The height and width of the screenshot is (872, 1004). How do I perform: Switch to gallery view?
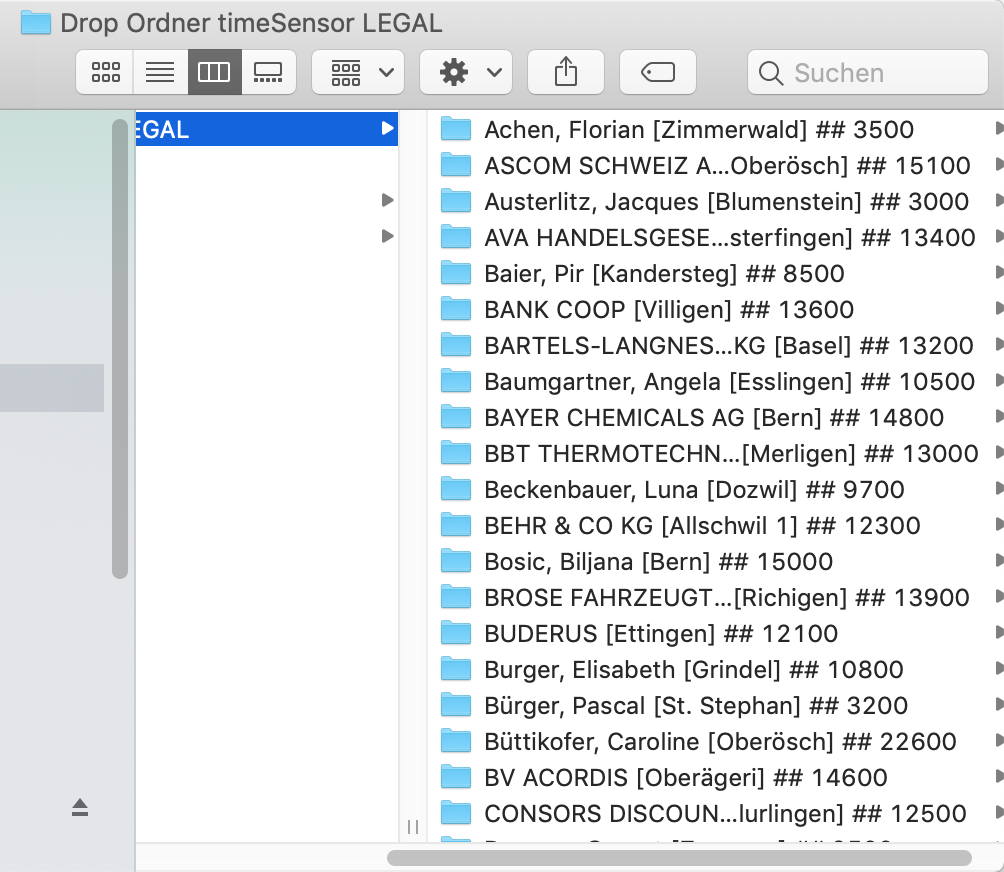point(268,72)
